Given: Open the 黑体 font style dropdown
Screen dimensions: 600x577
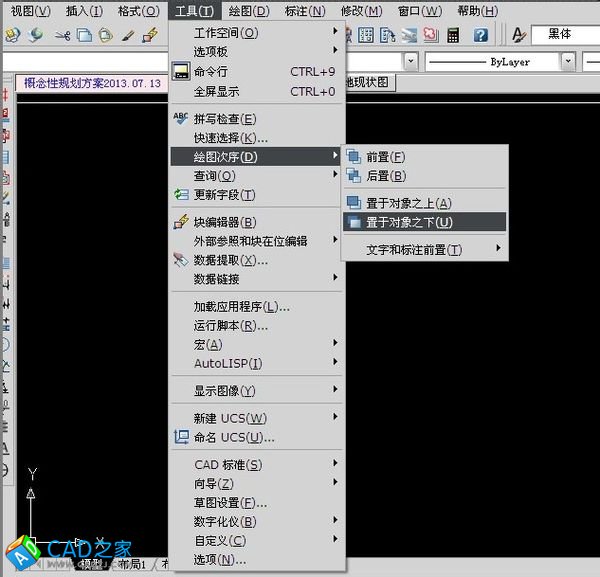Looking at the screenshot, I should pos(568,35).
